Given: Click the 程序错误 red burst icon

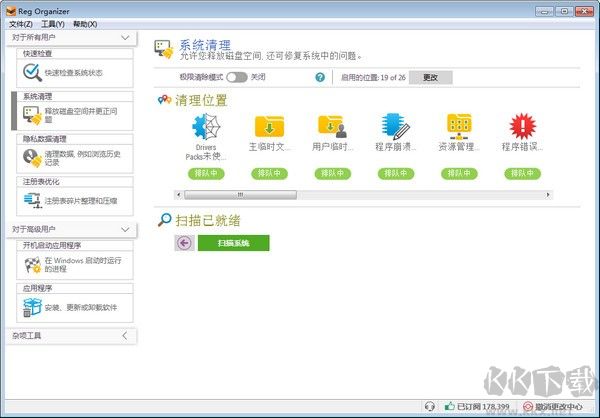Looking at the screenshot, I should 522,126.
